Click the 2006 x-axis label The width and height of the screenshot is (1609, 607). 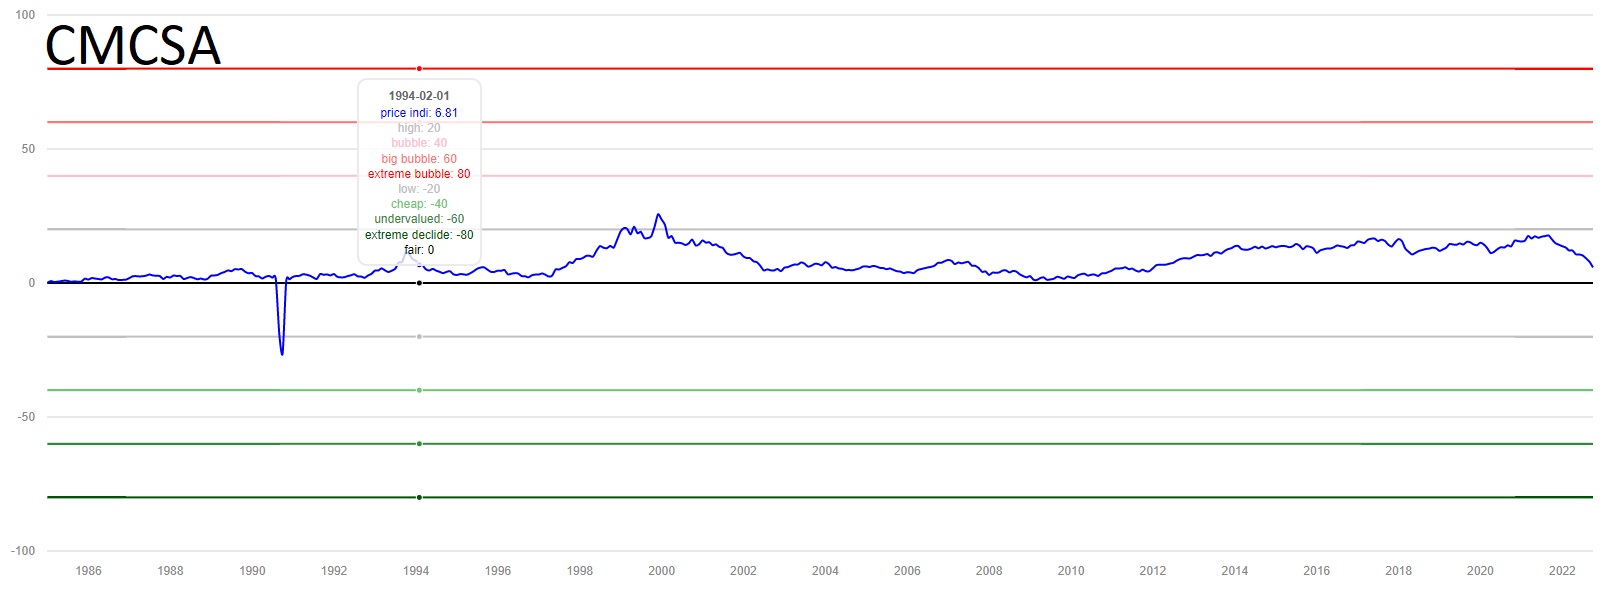[x=907, y=571]
